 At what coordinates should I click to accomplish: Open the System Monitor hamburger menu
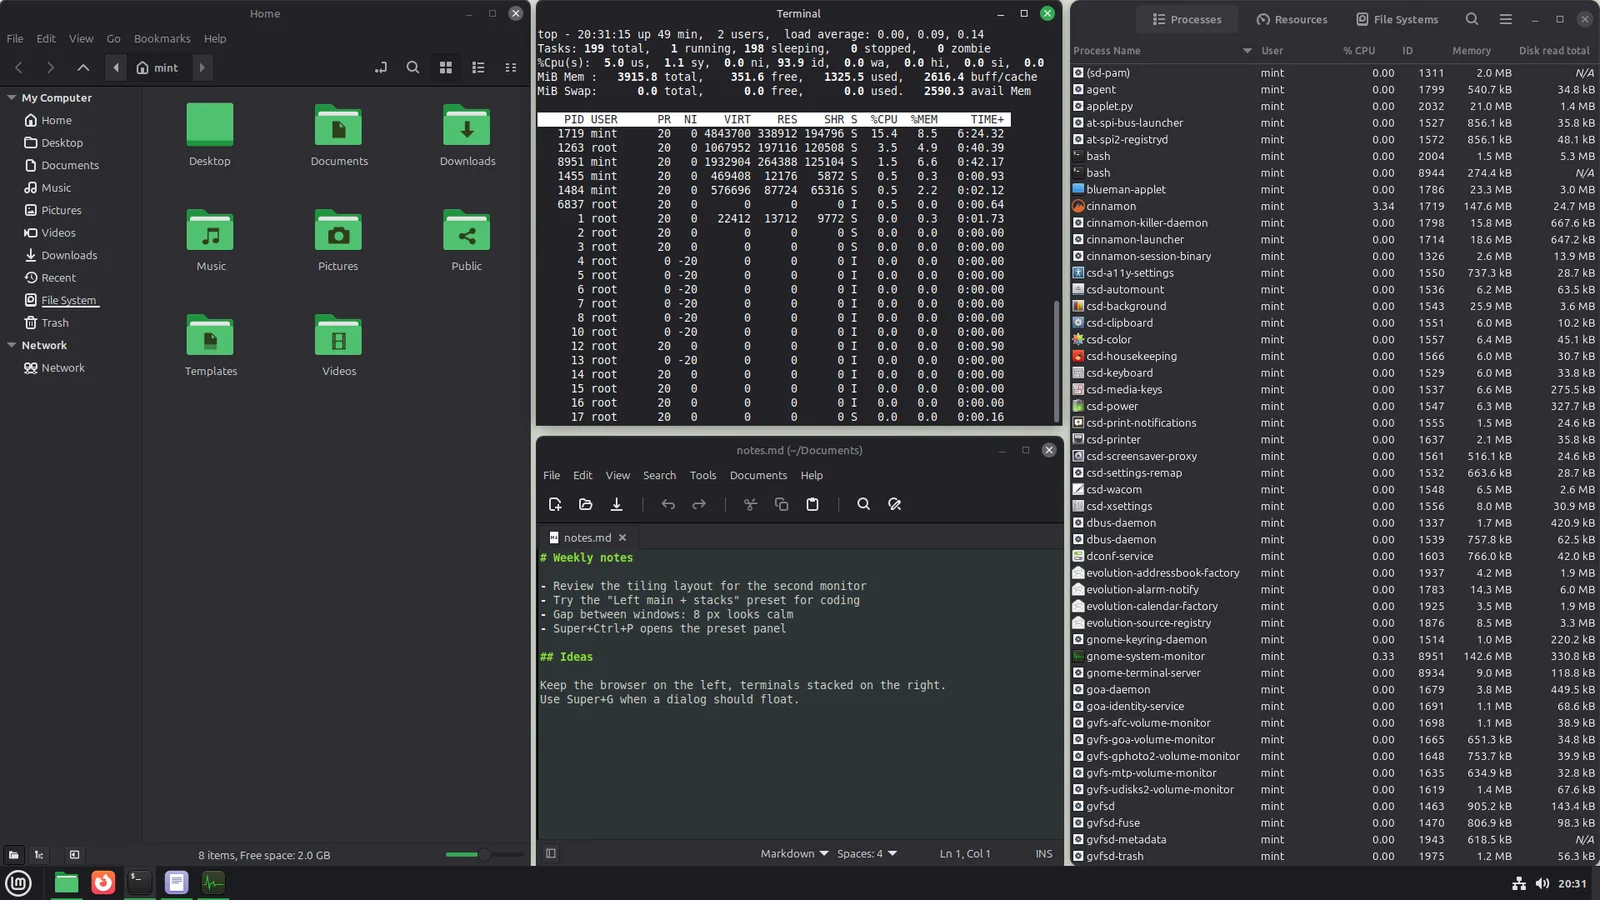point(1506,19)
